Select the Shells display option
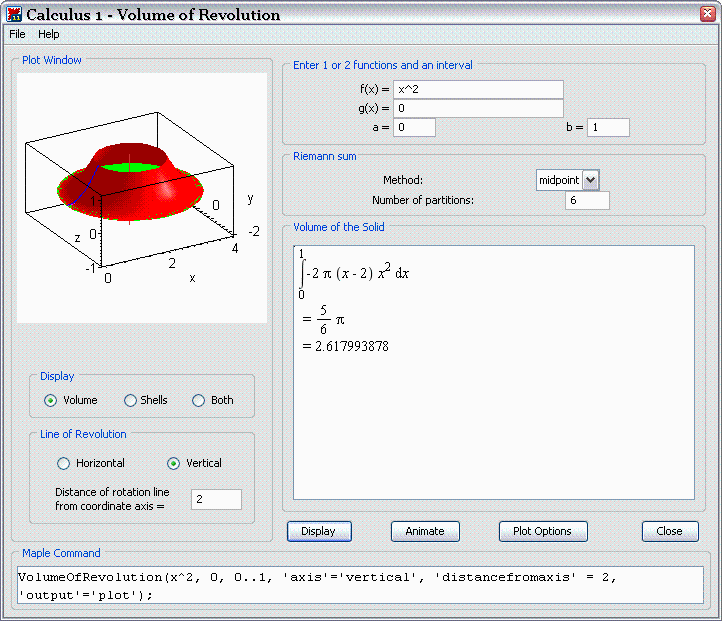 pos(130,400)
